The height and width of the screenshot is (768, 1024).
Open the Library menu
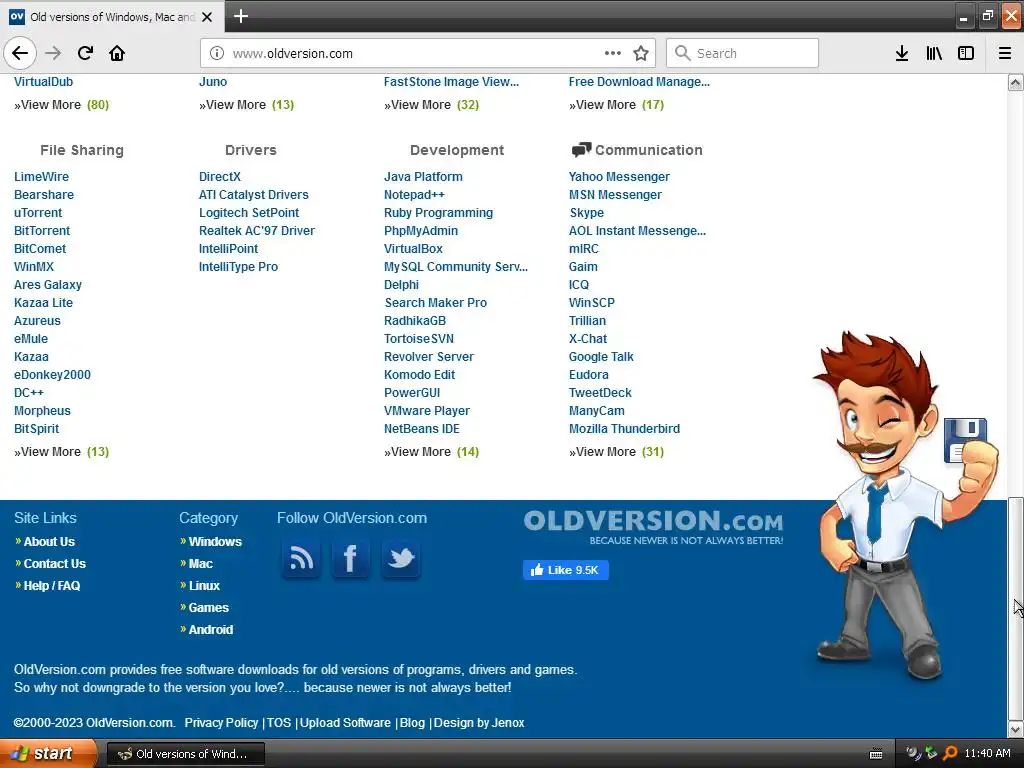coord(934,53)
